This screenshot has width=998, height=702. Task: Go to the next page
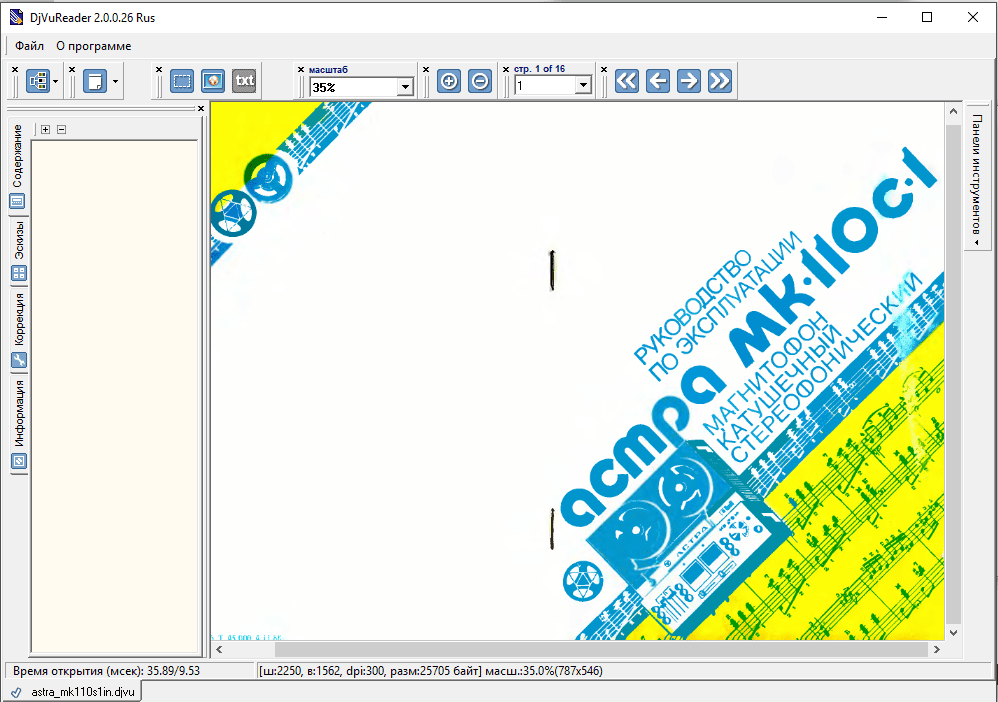689,81
